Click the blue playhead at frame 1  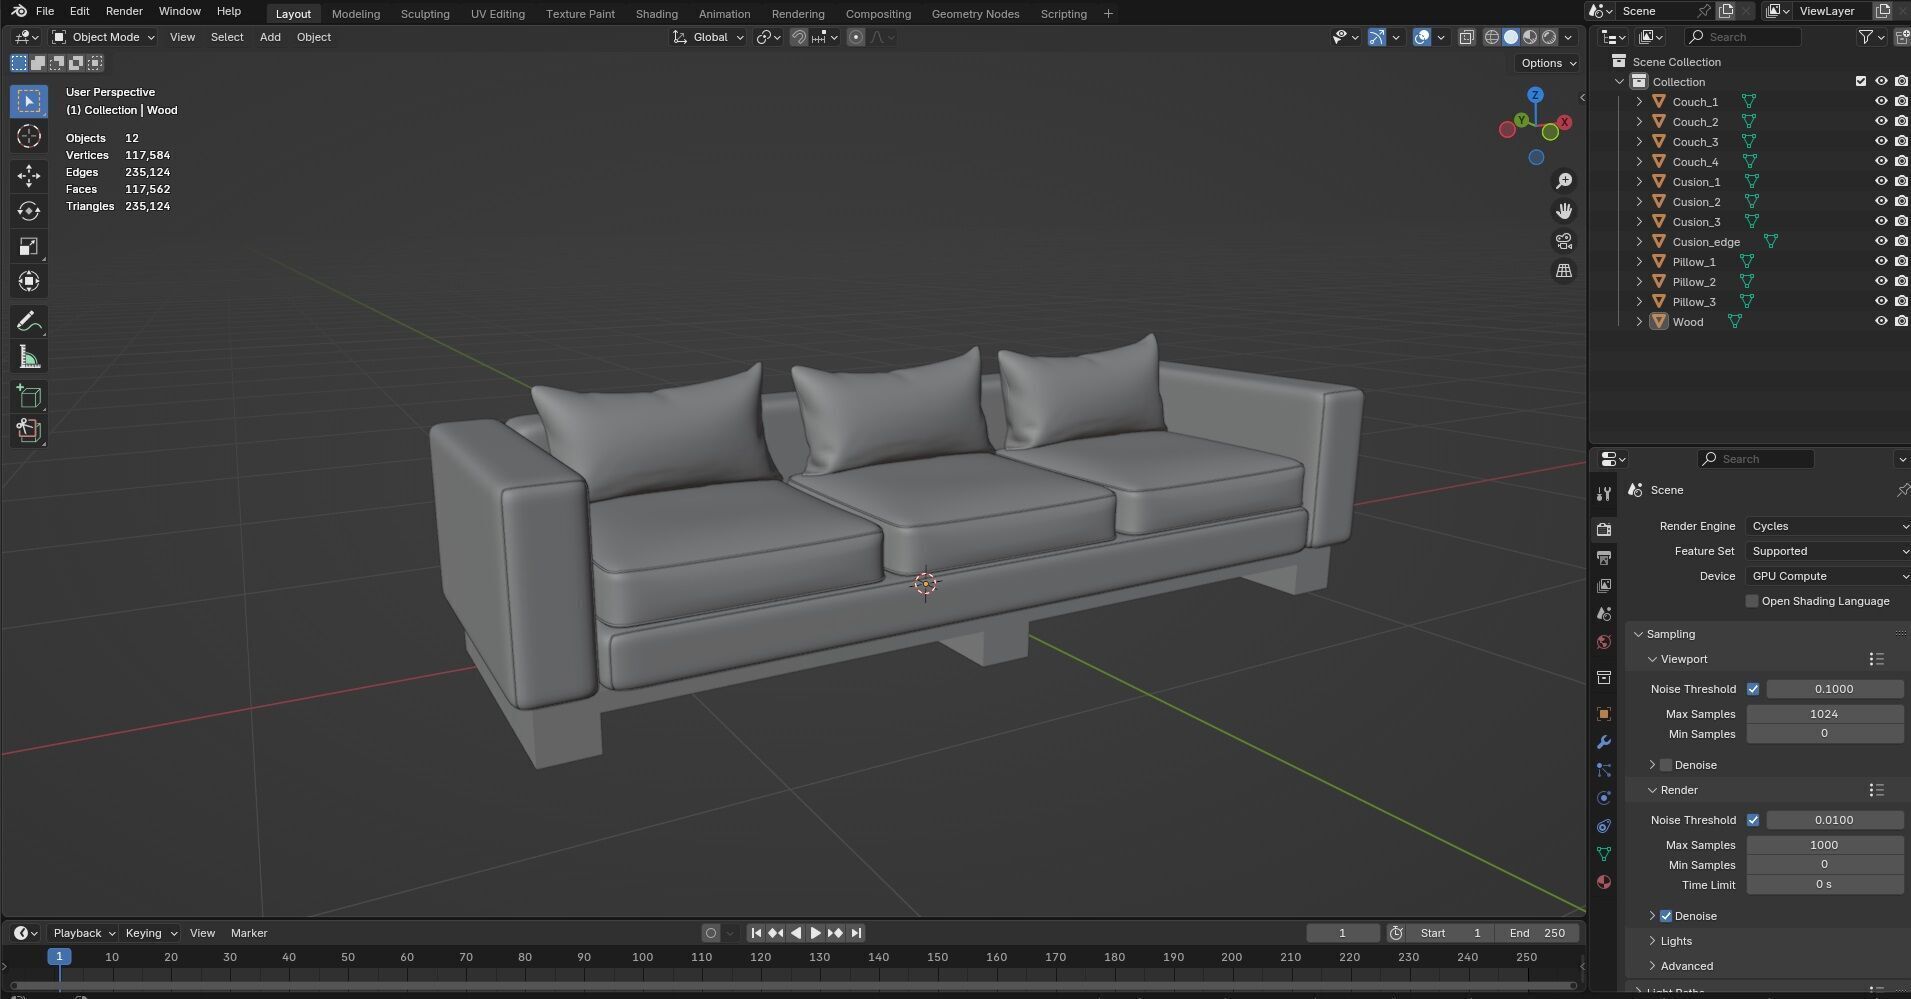tap(59, 957)
